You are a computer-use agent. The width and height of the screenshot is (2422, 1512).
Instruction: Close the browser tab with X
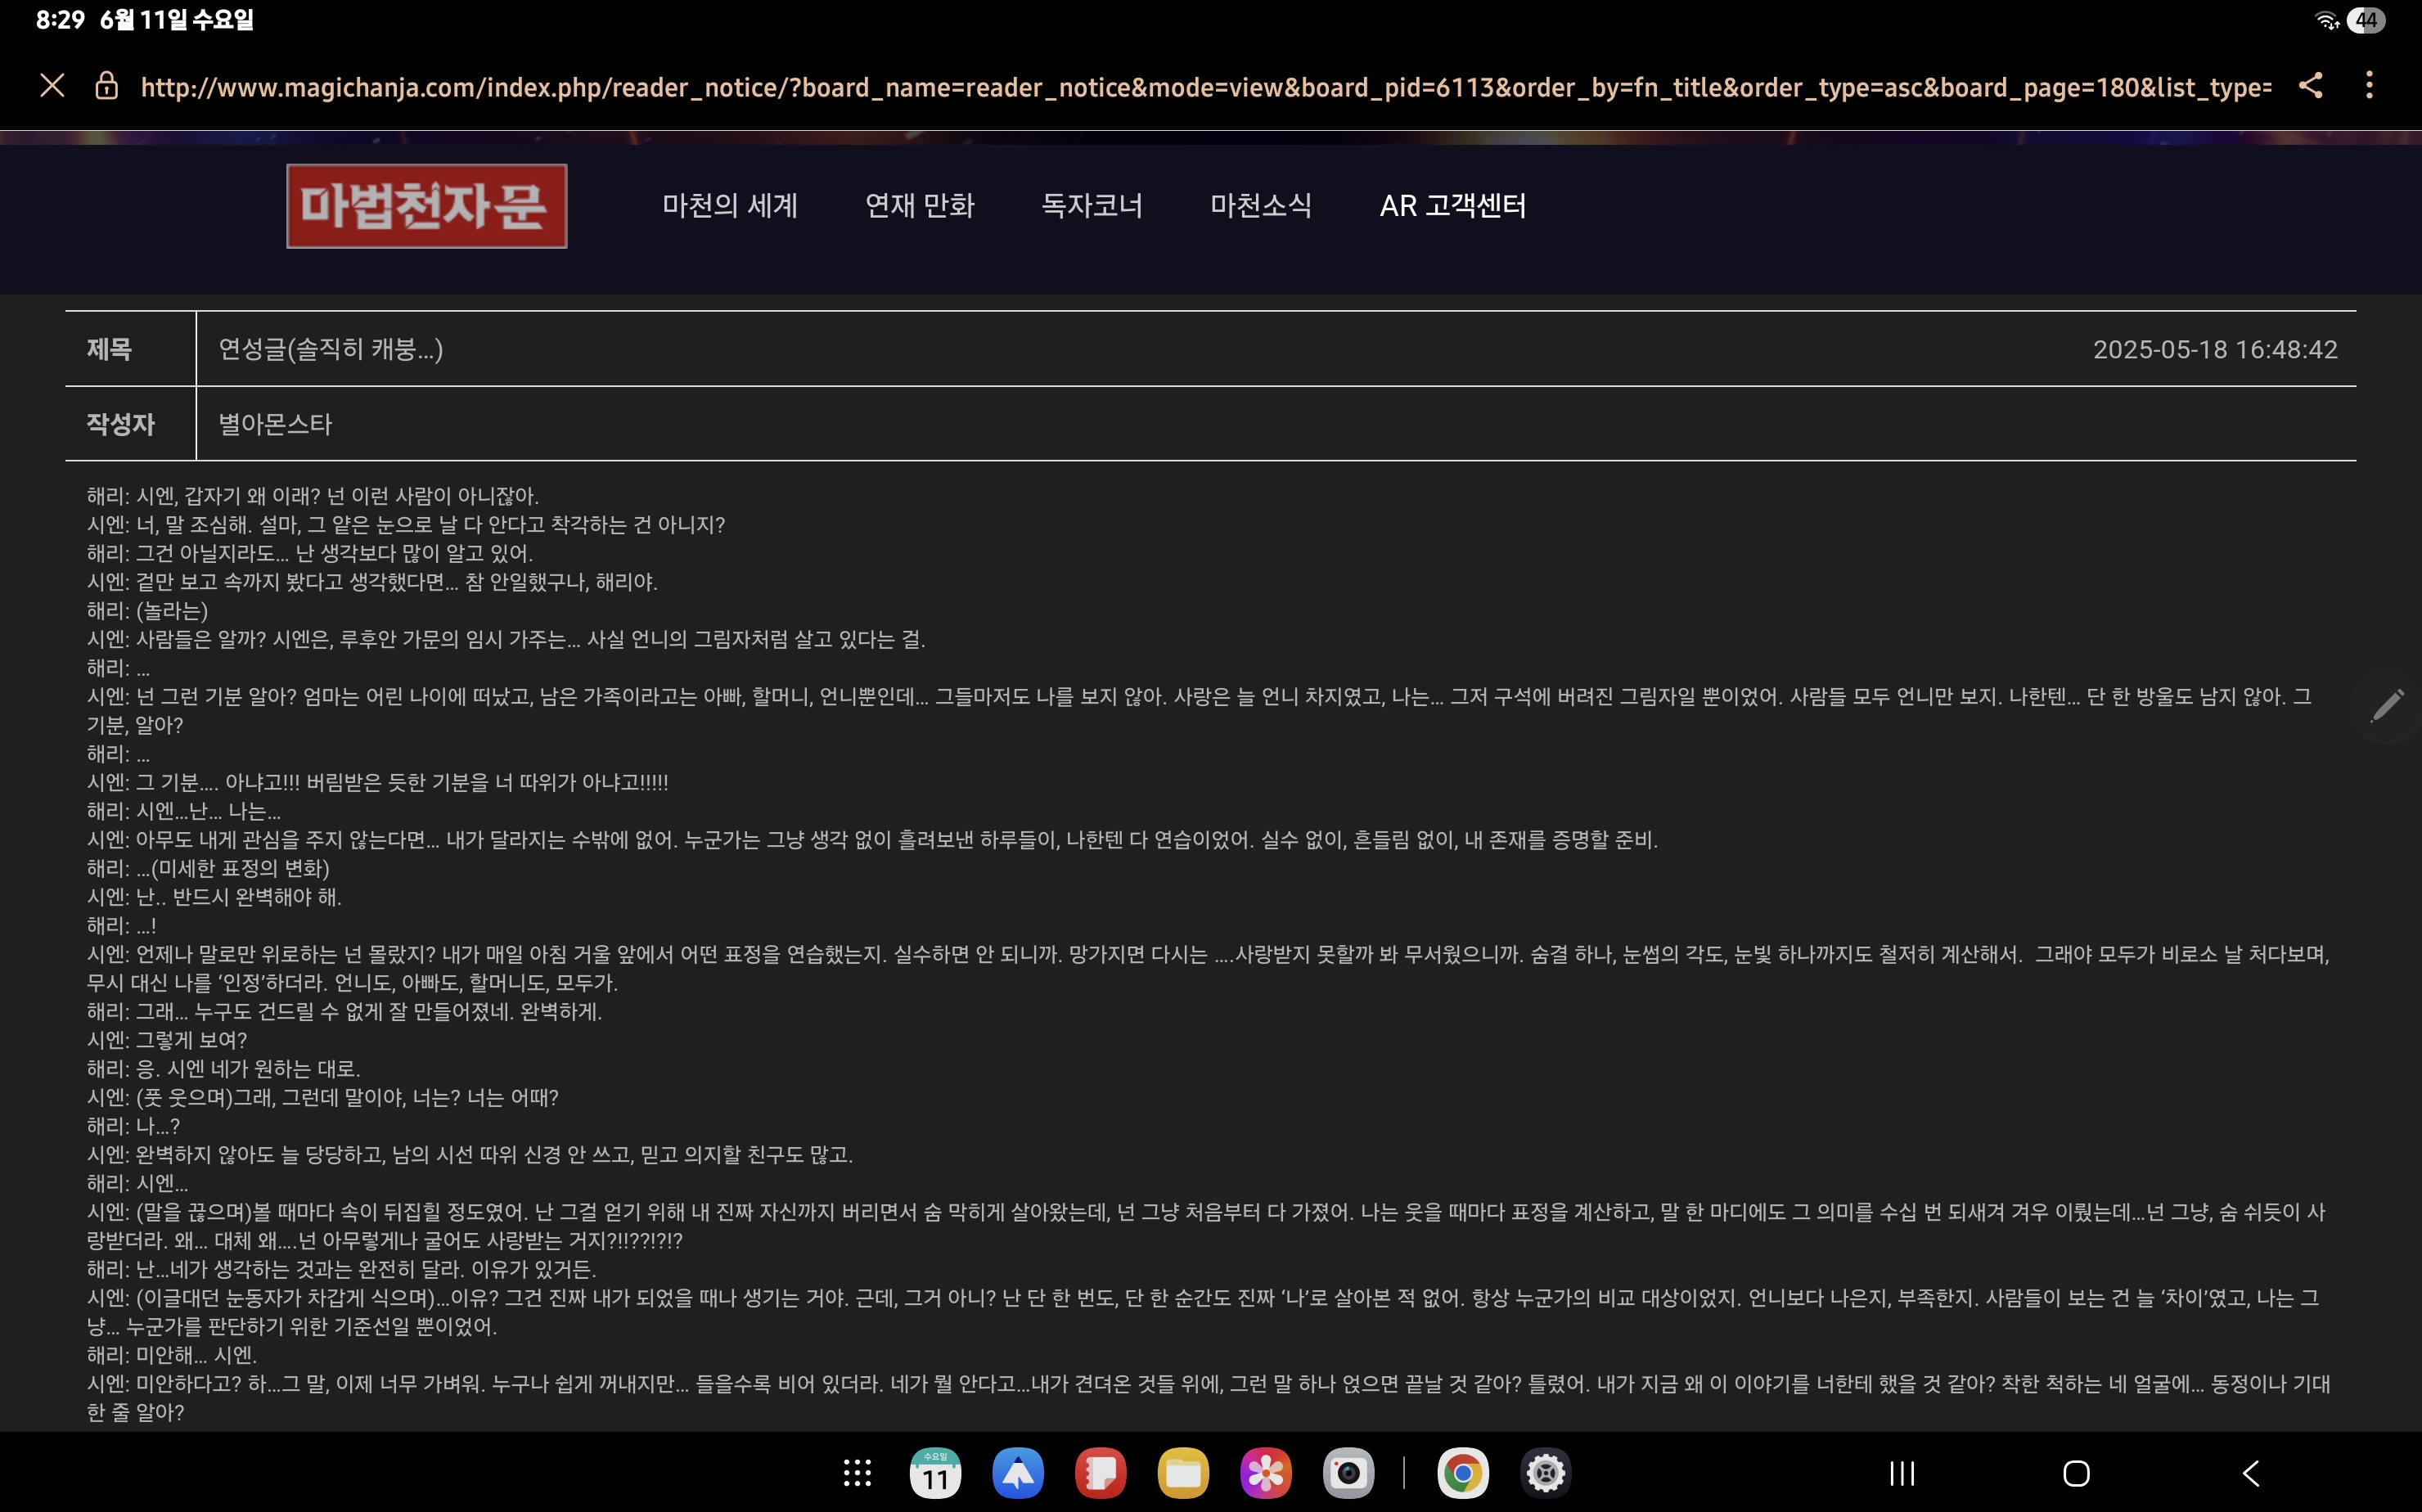coord(52,86)
